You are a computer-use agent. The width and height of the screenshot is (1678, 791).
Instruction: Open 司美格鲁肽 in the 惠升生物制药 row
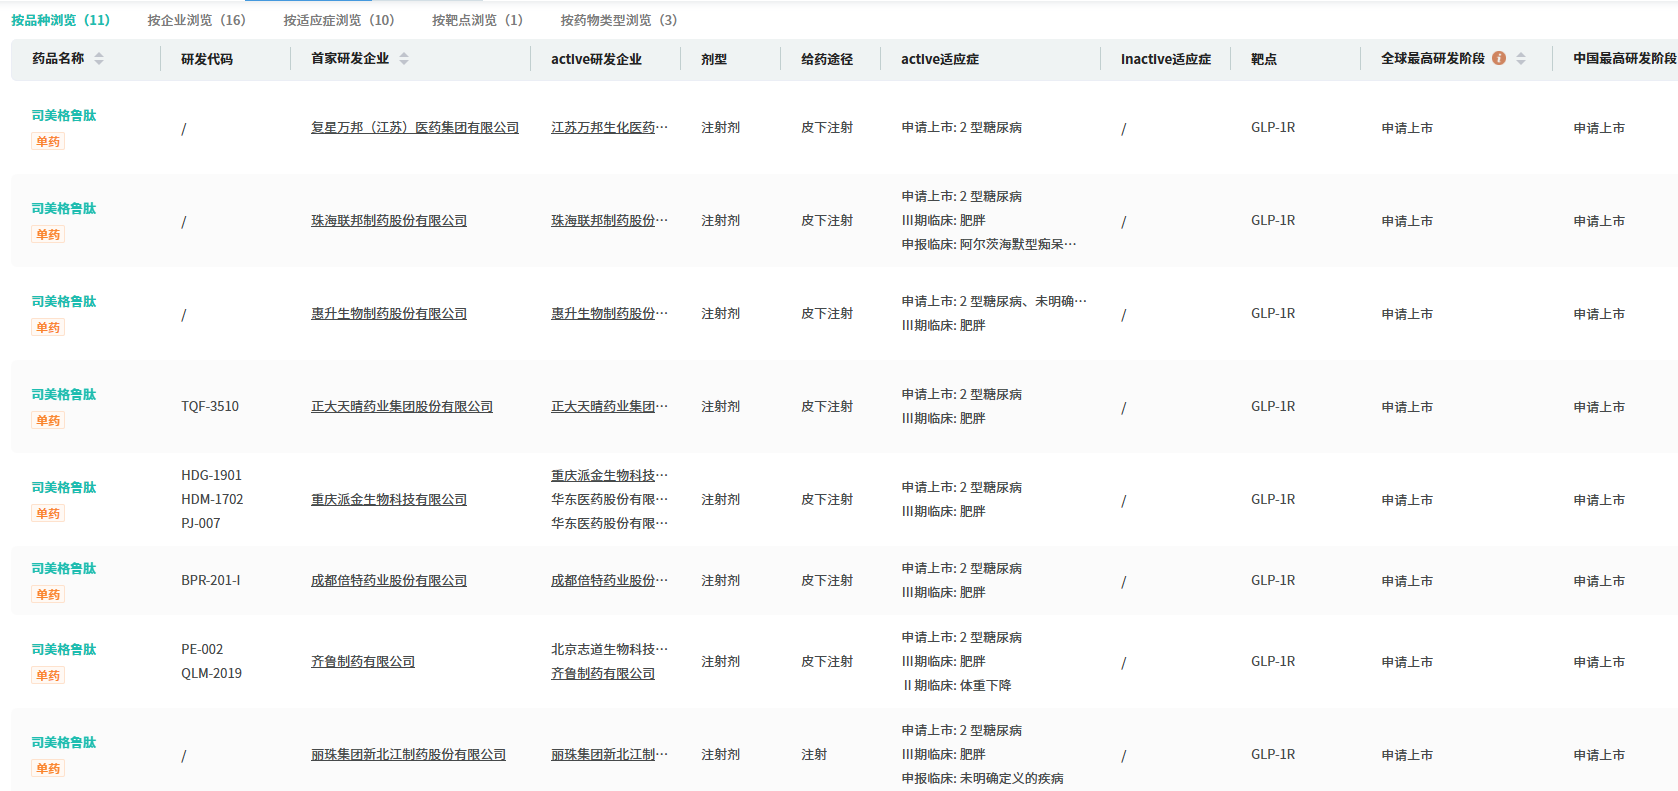pos(64,302)
